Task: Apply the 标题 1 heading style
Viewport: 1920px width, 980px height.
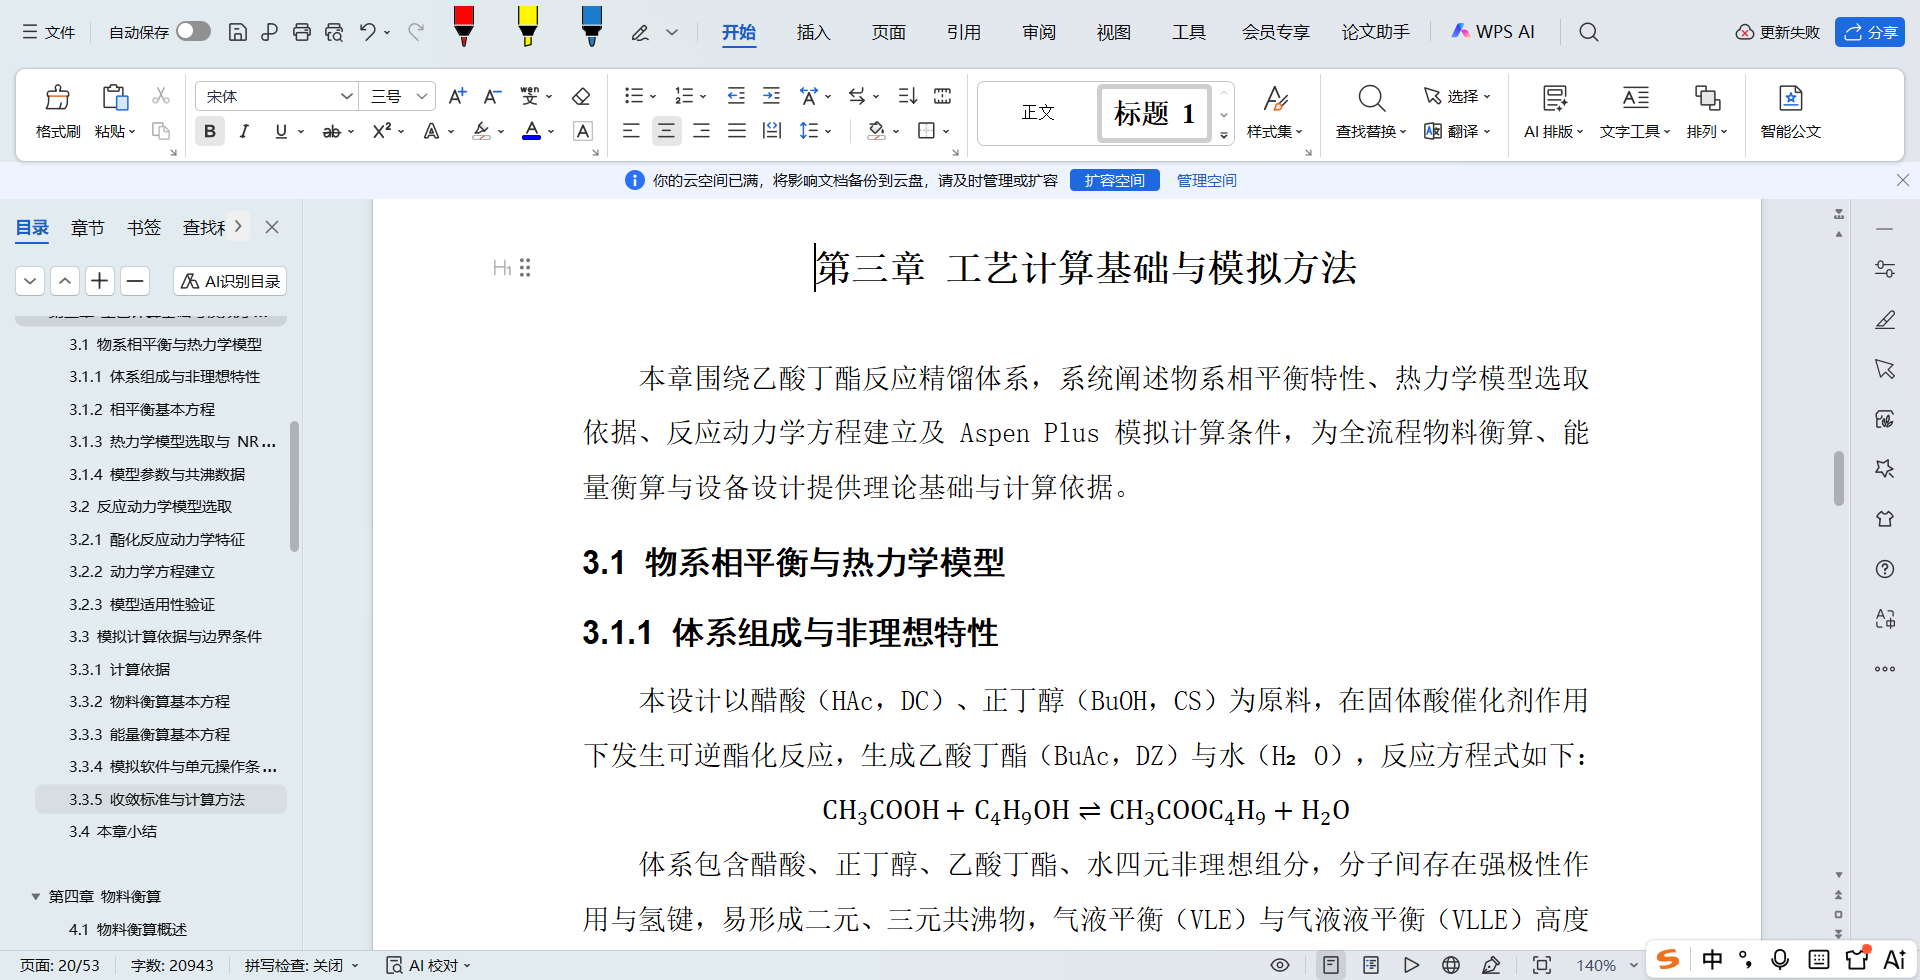Action: click(1154, 113)
